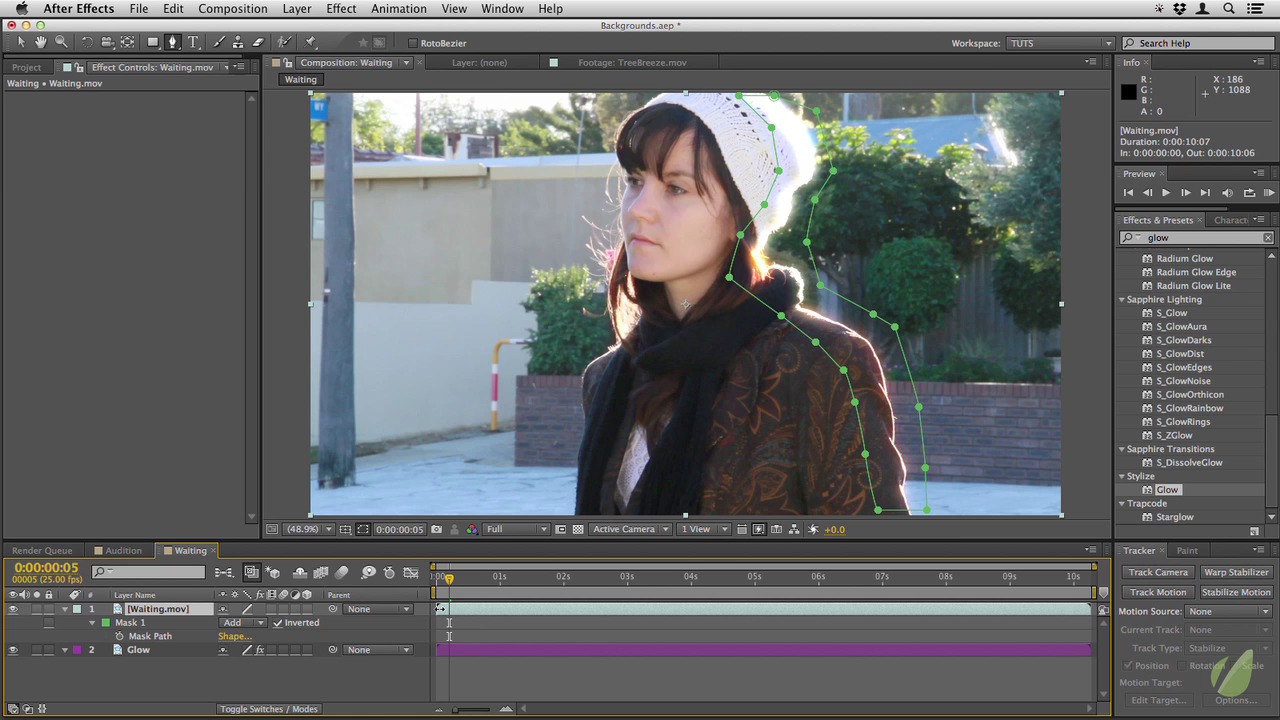Toggle the Mask Path stopwatch

click(120, 636)
